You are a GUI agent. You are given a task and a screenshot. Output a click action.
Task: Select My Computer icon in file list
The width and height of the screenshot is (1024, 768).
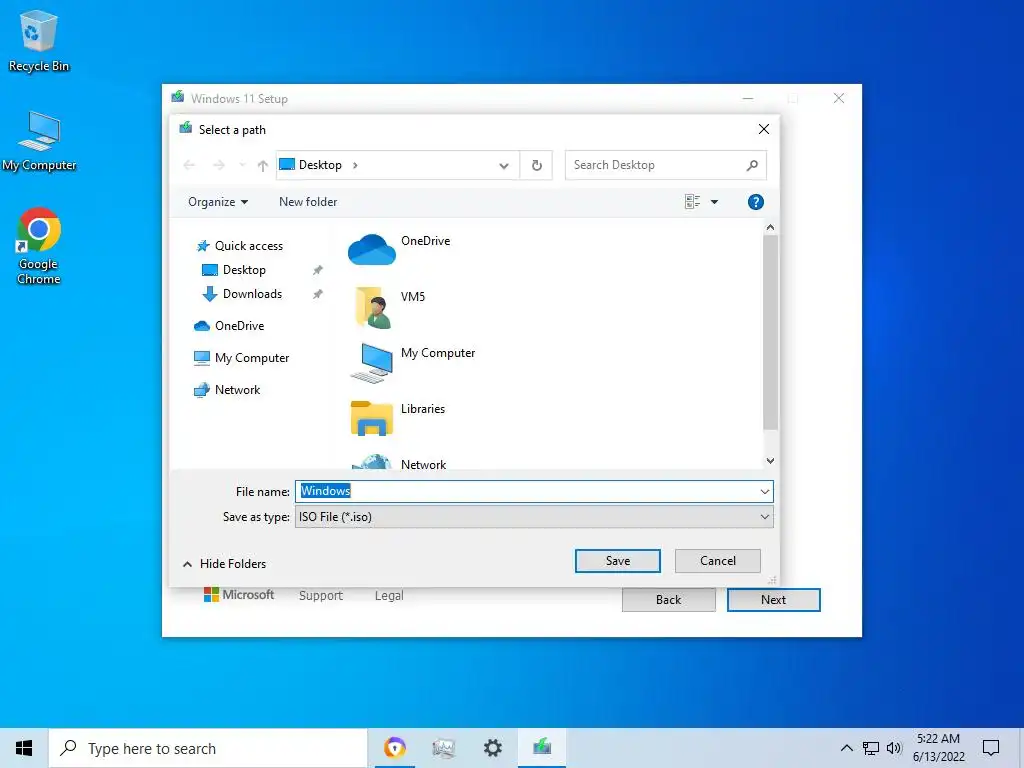372,362
